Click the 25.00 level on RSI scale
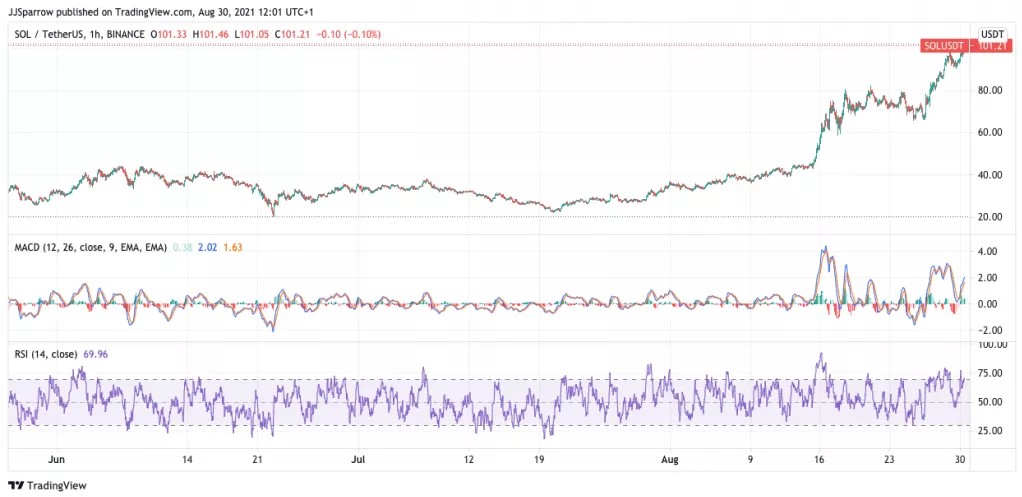This screenshot has width=1022, height=497. click(x=992, y=431)
